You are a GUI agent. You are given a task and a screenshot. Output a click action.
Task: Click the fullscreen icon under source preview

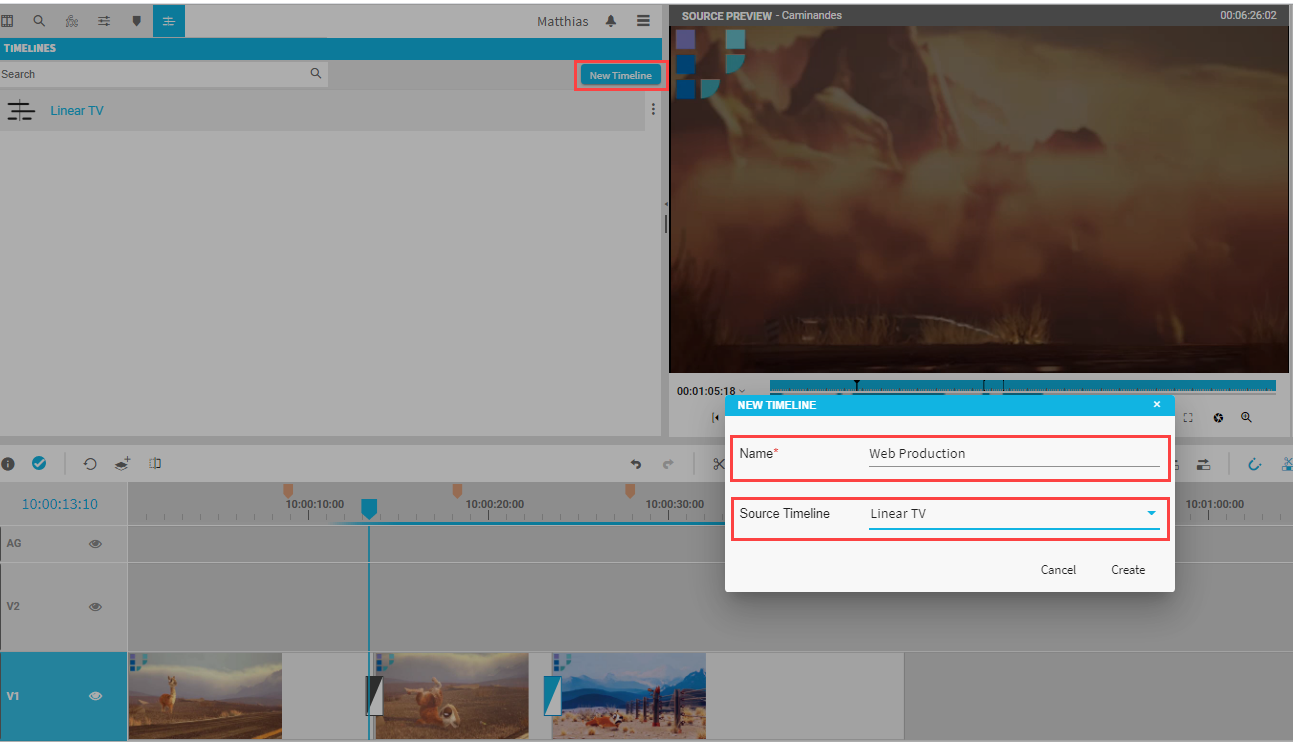tap(1188, 417)
